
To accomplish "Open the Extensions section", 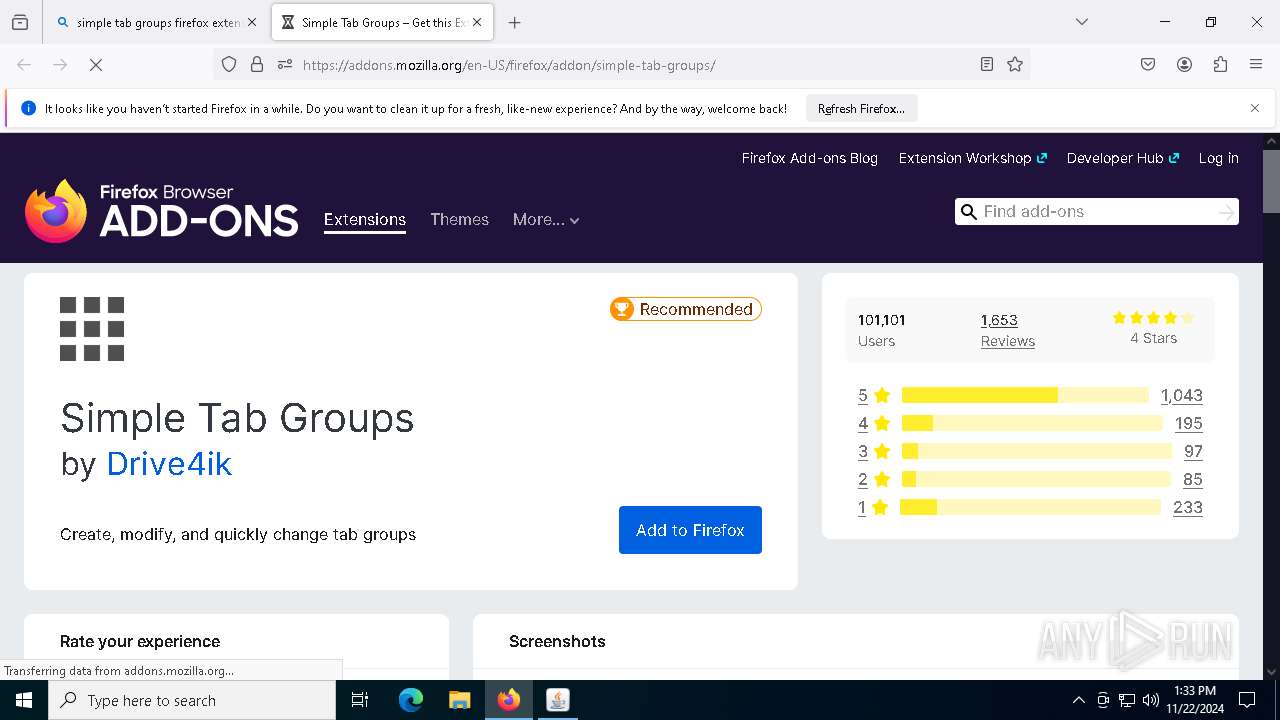I will click(365, 220).
